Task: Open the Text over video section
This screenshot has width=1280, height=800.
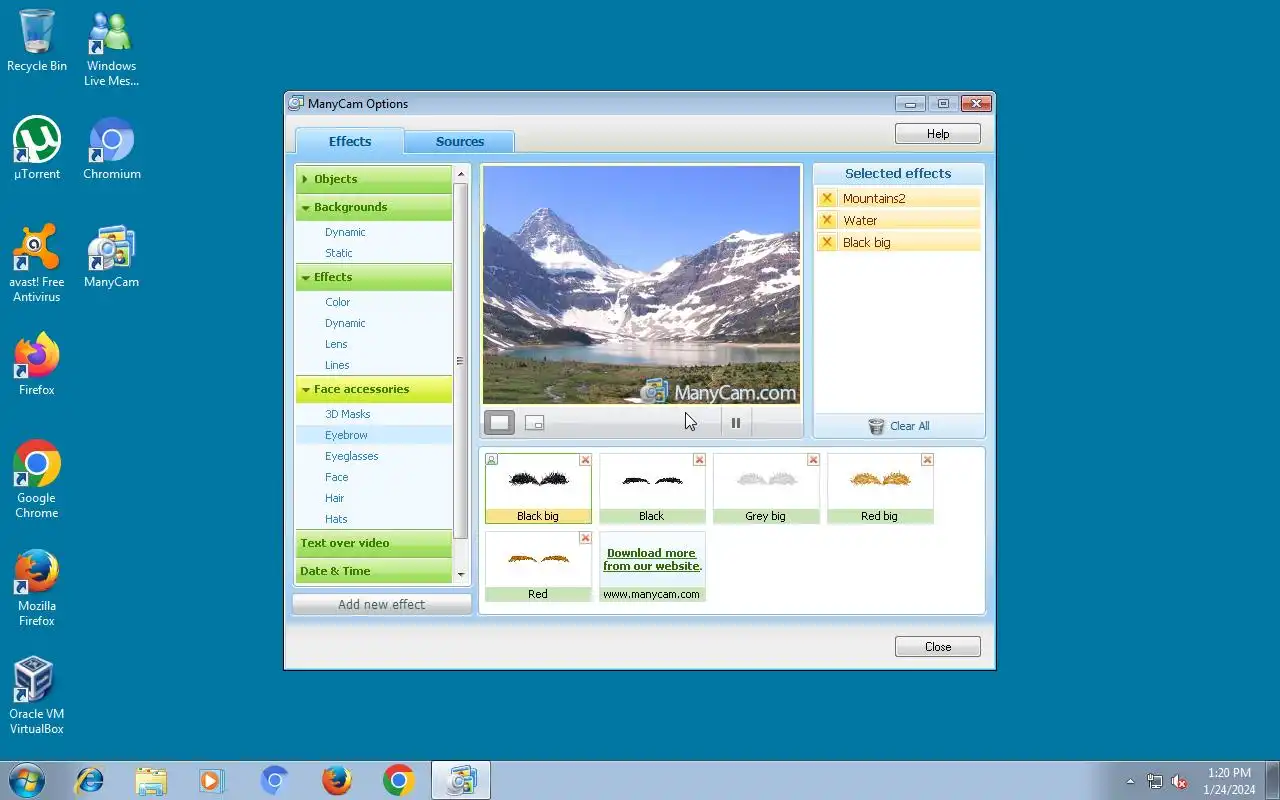Action: point(374,543)
